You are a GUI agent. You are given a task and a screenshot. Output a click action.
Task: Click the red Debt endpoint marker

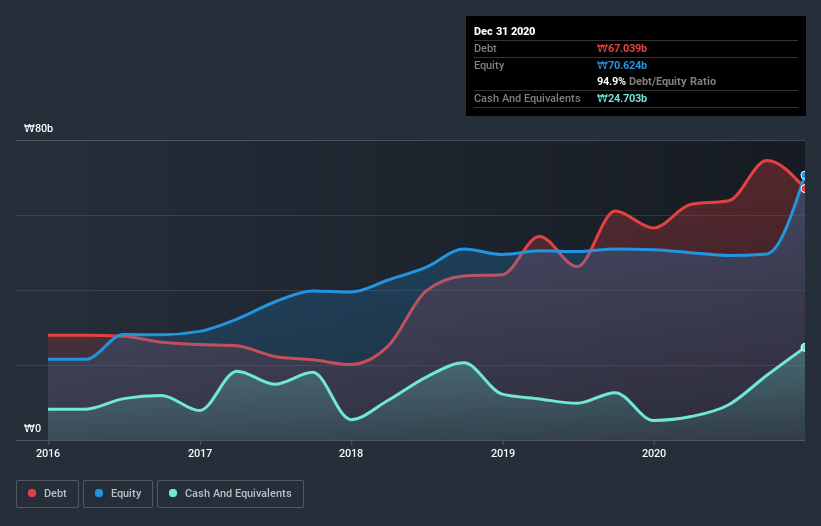pyautogui.click(x=804, y=188)
